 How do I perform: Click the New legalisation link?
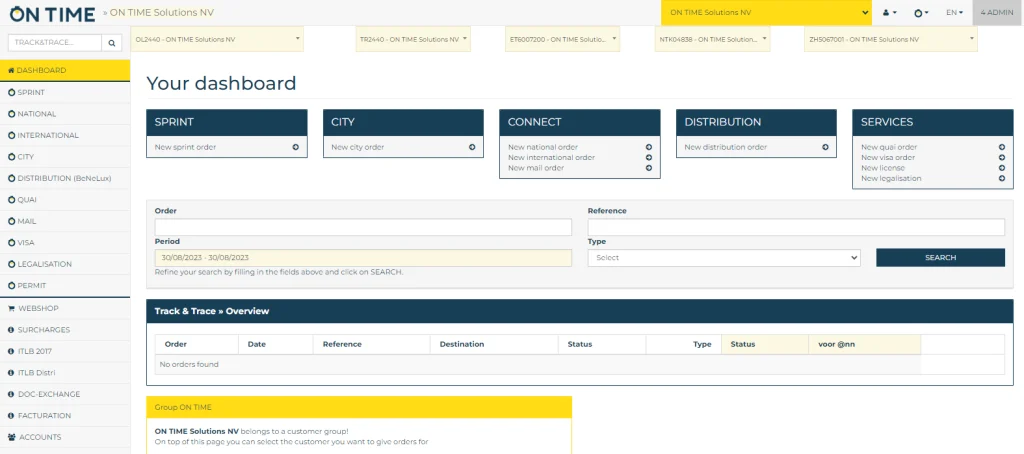891,178
